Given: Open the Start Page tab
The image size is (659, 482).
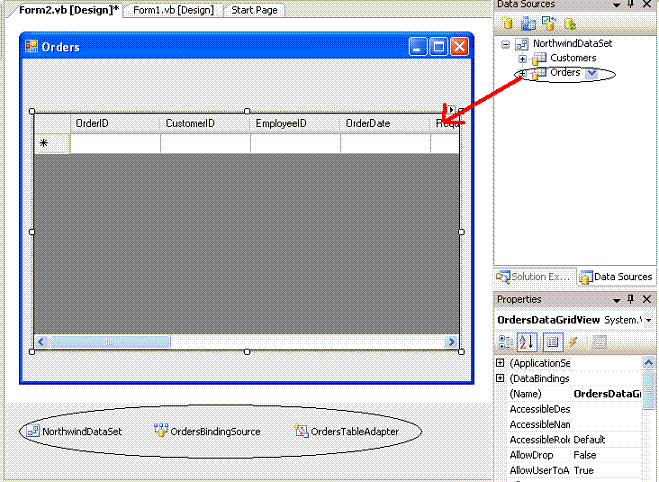Looking at the screenshot, I should pos(254,10).
